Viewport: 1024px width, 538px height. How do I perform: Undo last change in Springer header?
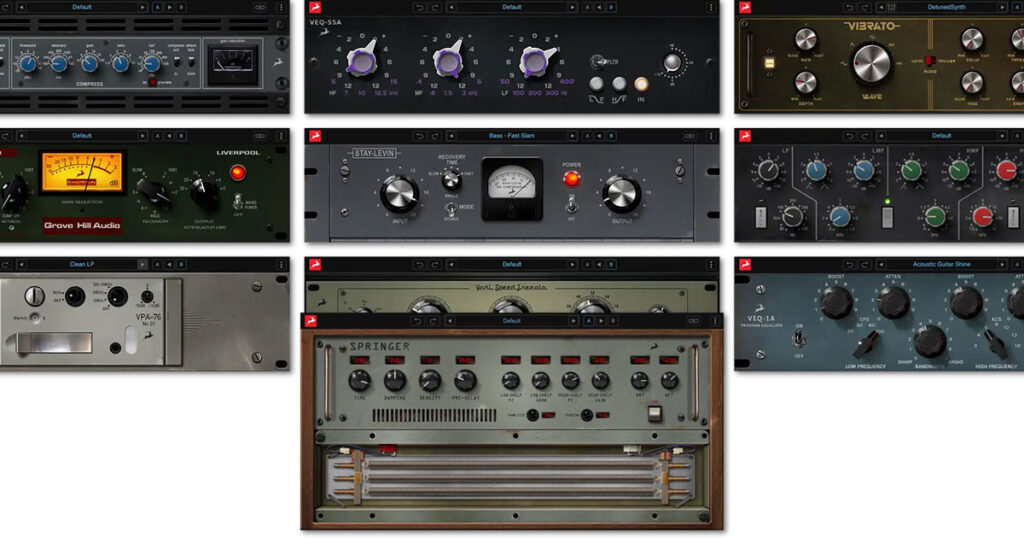coord(418,321)
